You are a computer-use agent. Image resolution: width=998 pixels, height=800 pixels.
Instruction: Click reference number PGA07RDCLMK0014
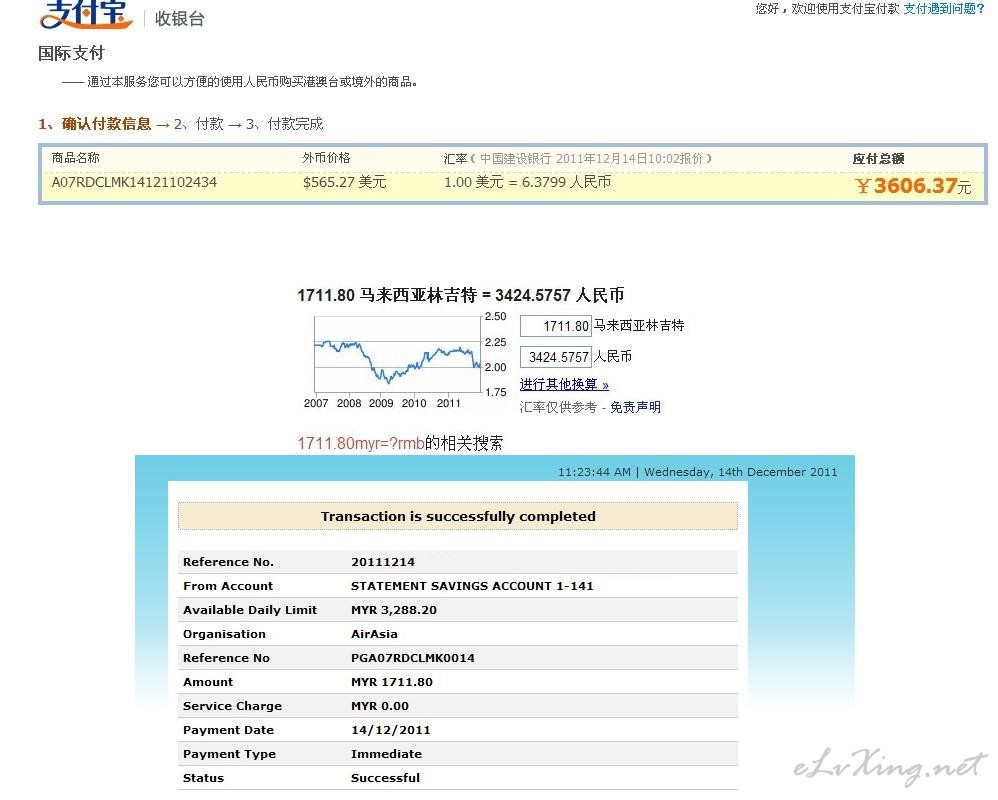pyautogui.click(x=412, y=658)
